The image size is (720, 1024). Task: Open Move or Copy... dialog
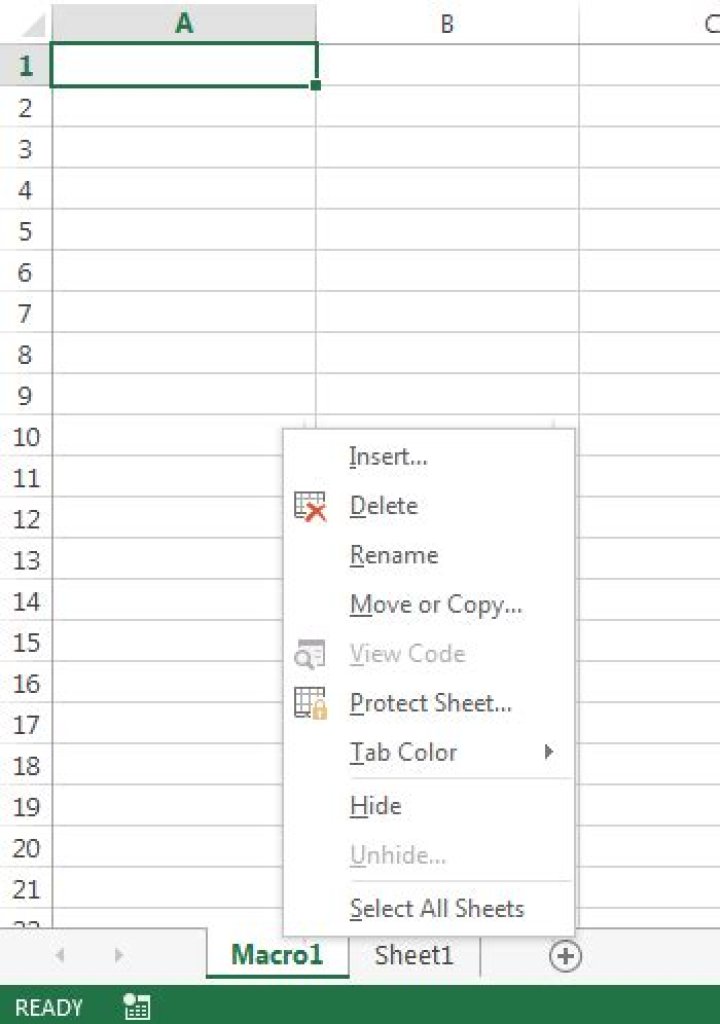[436, 605]
